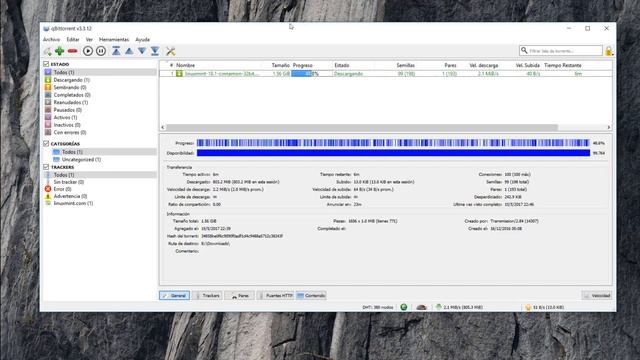Click the torrent list horizontal scrollbar
The width and height of the screenshot is (640, 360).
(x=362, y=127)
